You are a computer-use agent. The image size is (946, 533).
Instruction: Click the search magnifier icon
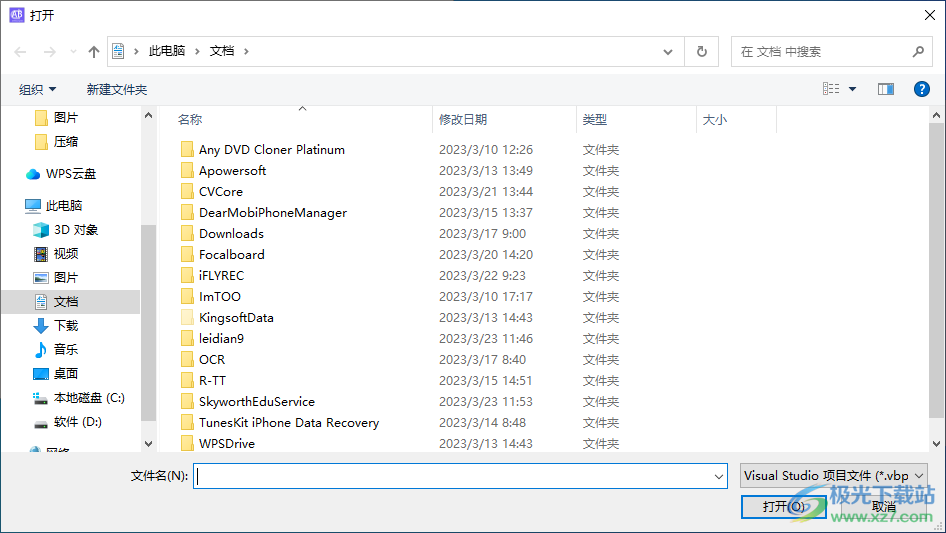pyautogui.click(x=918, y=52)
